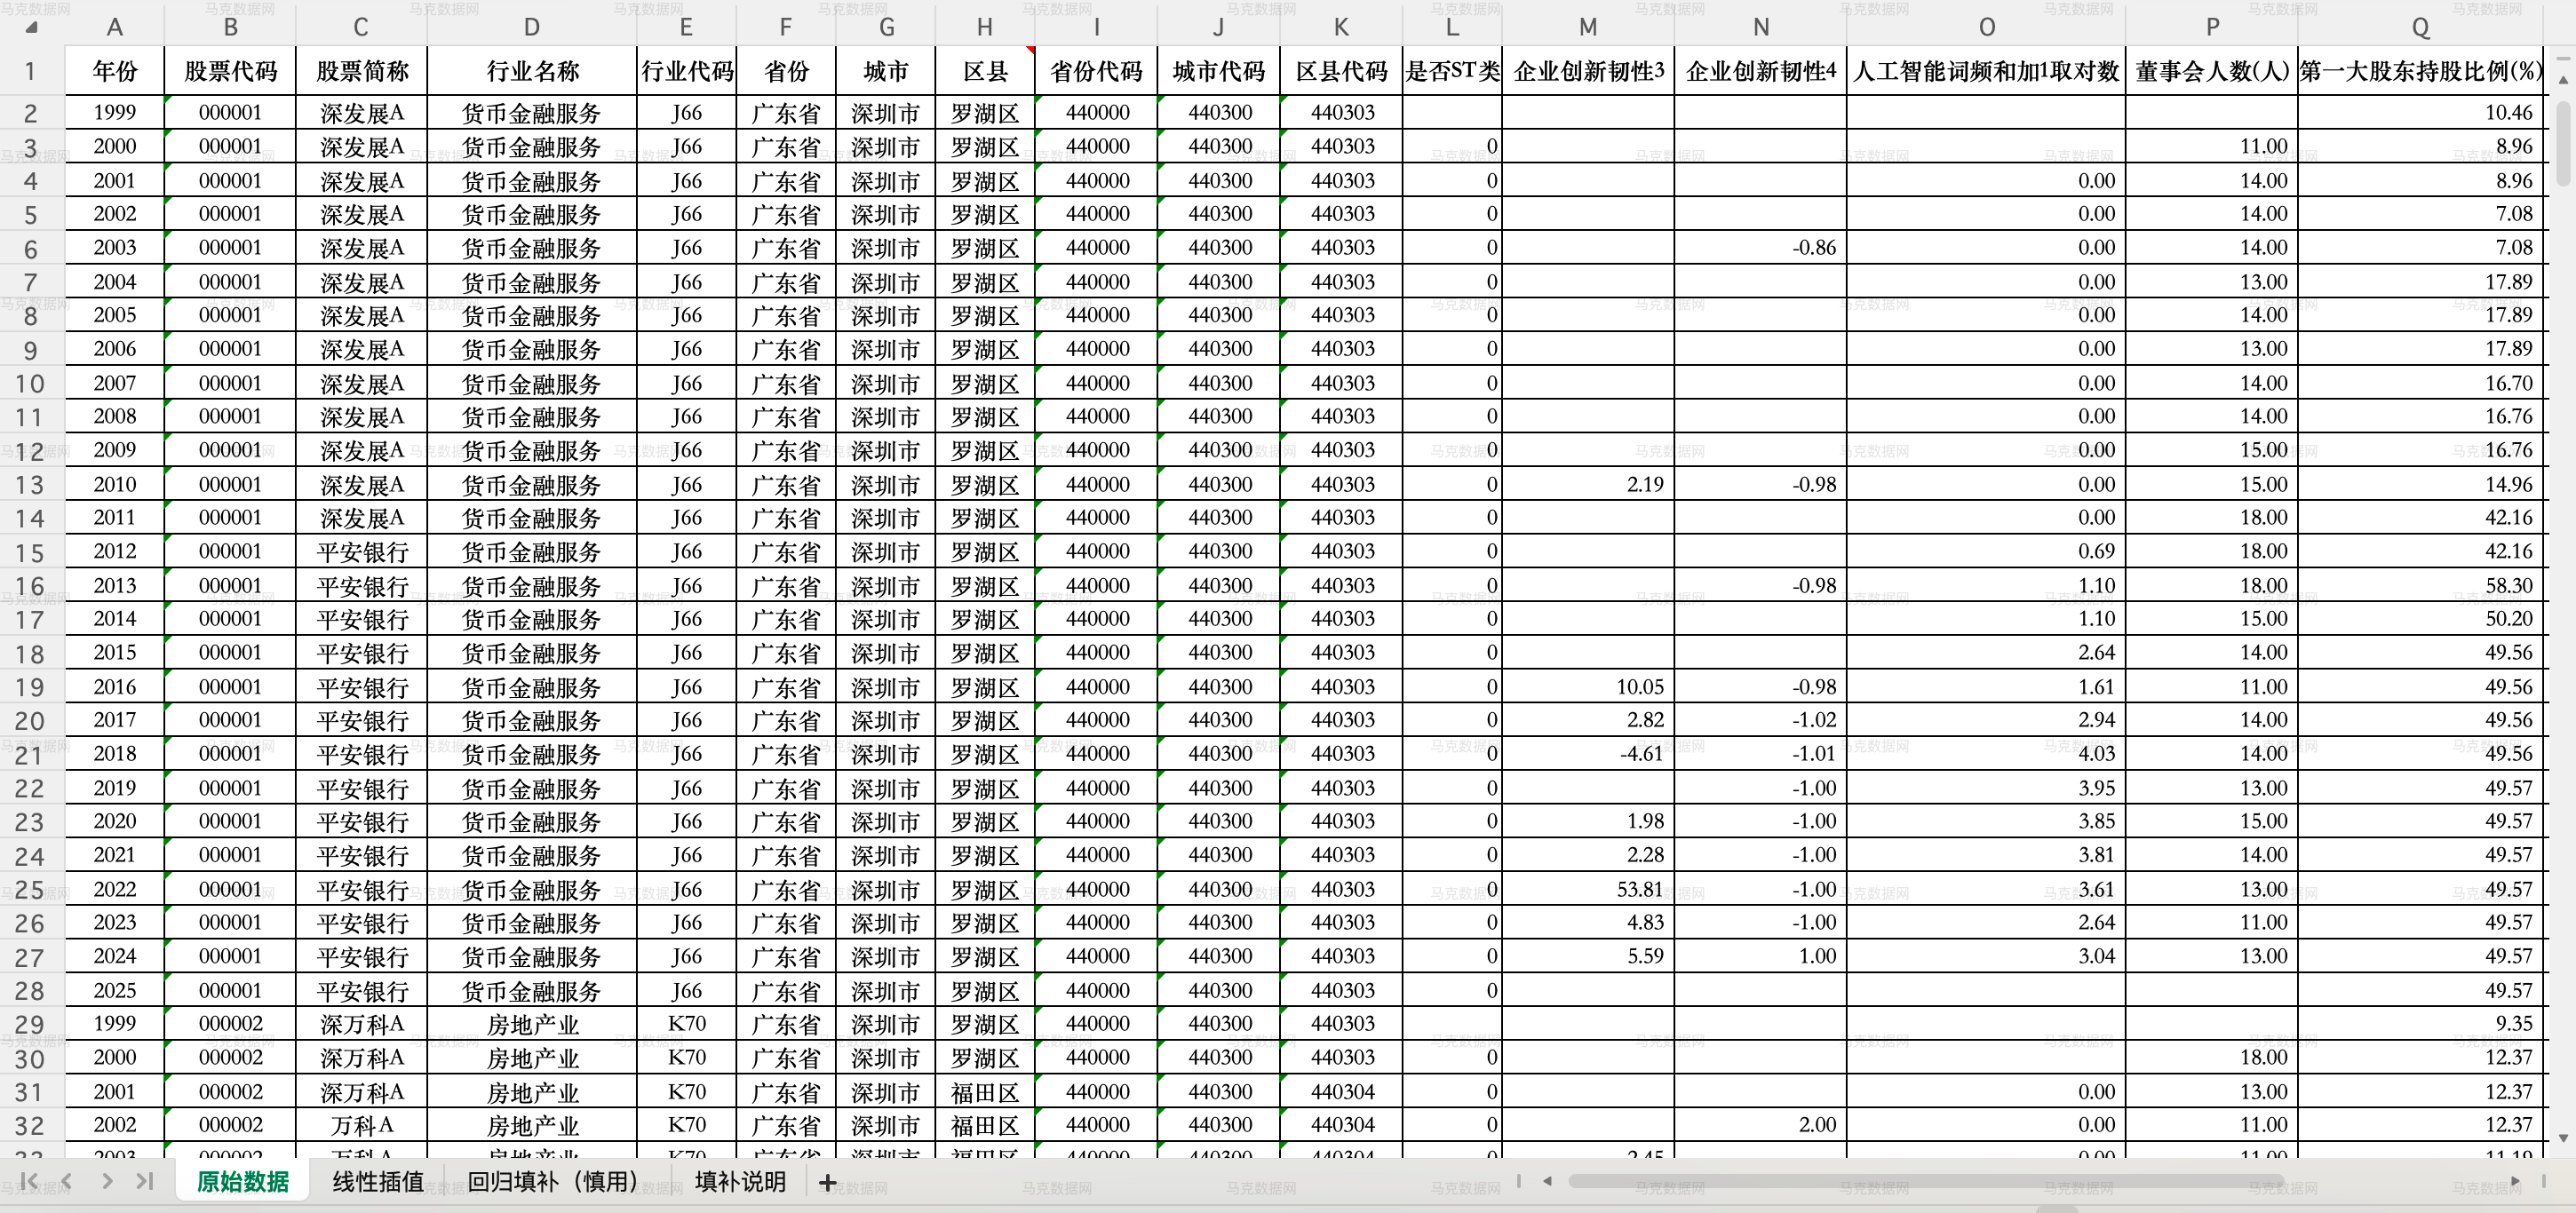Screen dimensions: 2576x1213
Task: Click previous sheet arrow
Action: (x=67, y=1181)
